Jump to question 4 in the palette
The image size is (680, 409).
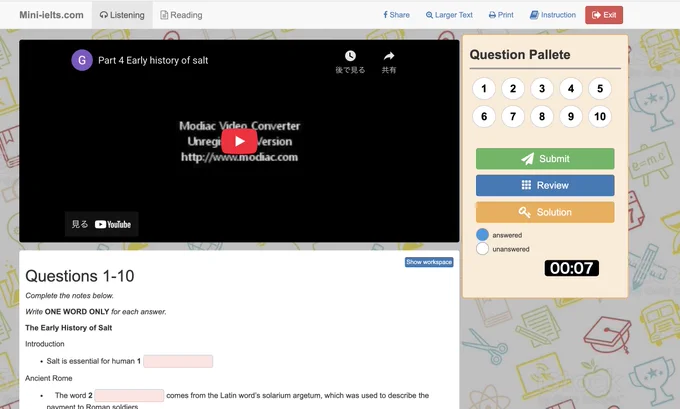pyautogui.click(x=571, y=88)
